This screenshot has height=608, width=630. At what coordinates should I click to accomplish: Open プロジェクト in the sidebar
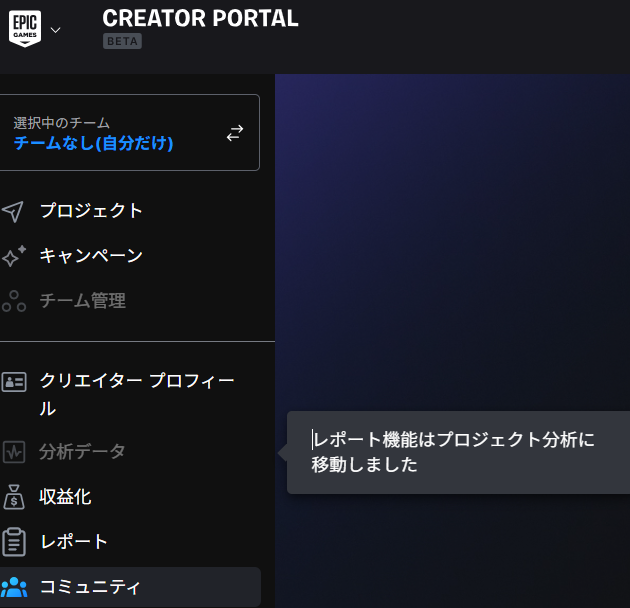91,211
